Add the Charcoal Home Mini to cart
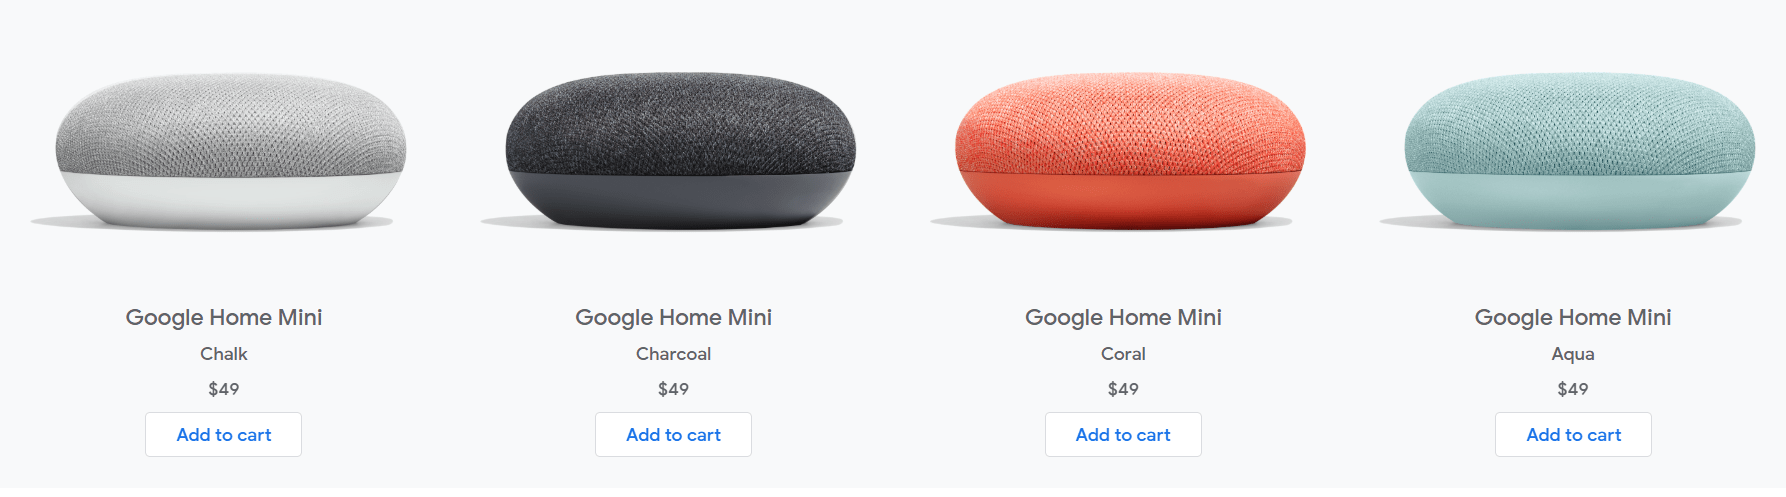 coord(673,435)
